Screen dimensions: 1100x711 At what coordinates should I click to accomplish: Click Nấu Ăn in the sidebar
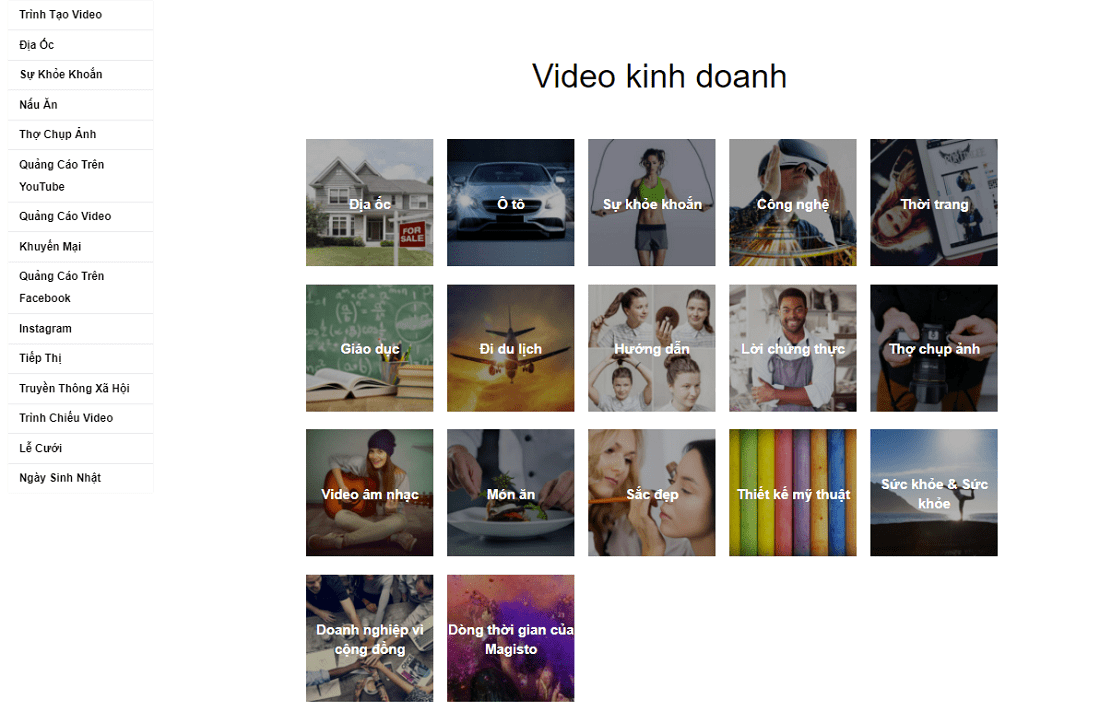(38, 105)
